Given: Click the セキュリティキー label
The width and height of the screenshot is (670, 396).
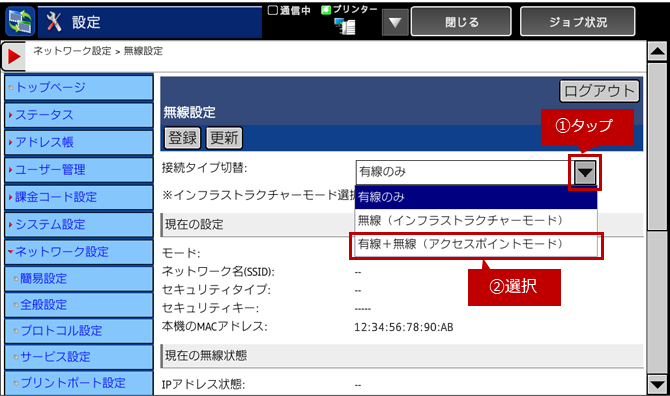Looking at the screenshot, I should point(210,308).
